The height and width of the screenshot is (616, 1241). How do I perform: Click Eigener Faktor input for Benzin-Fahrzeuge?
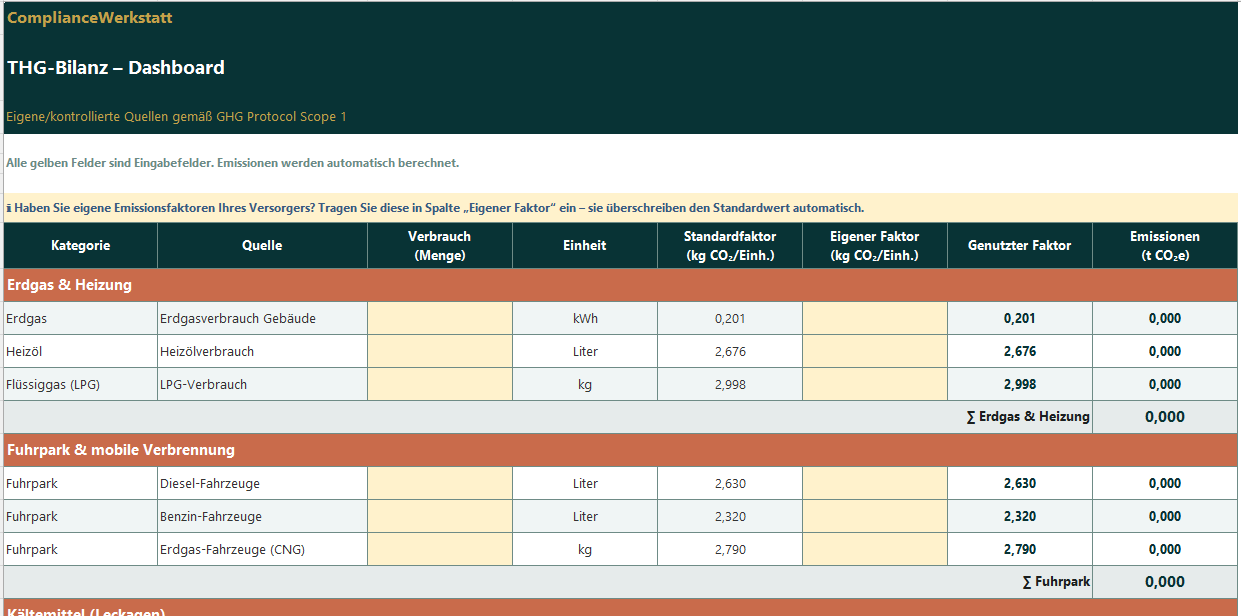click(x=874, y=517)
